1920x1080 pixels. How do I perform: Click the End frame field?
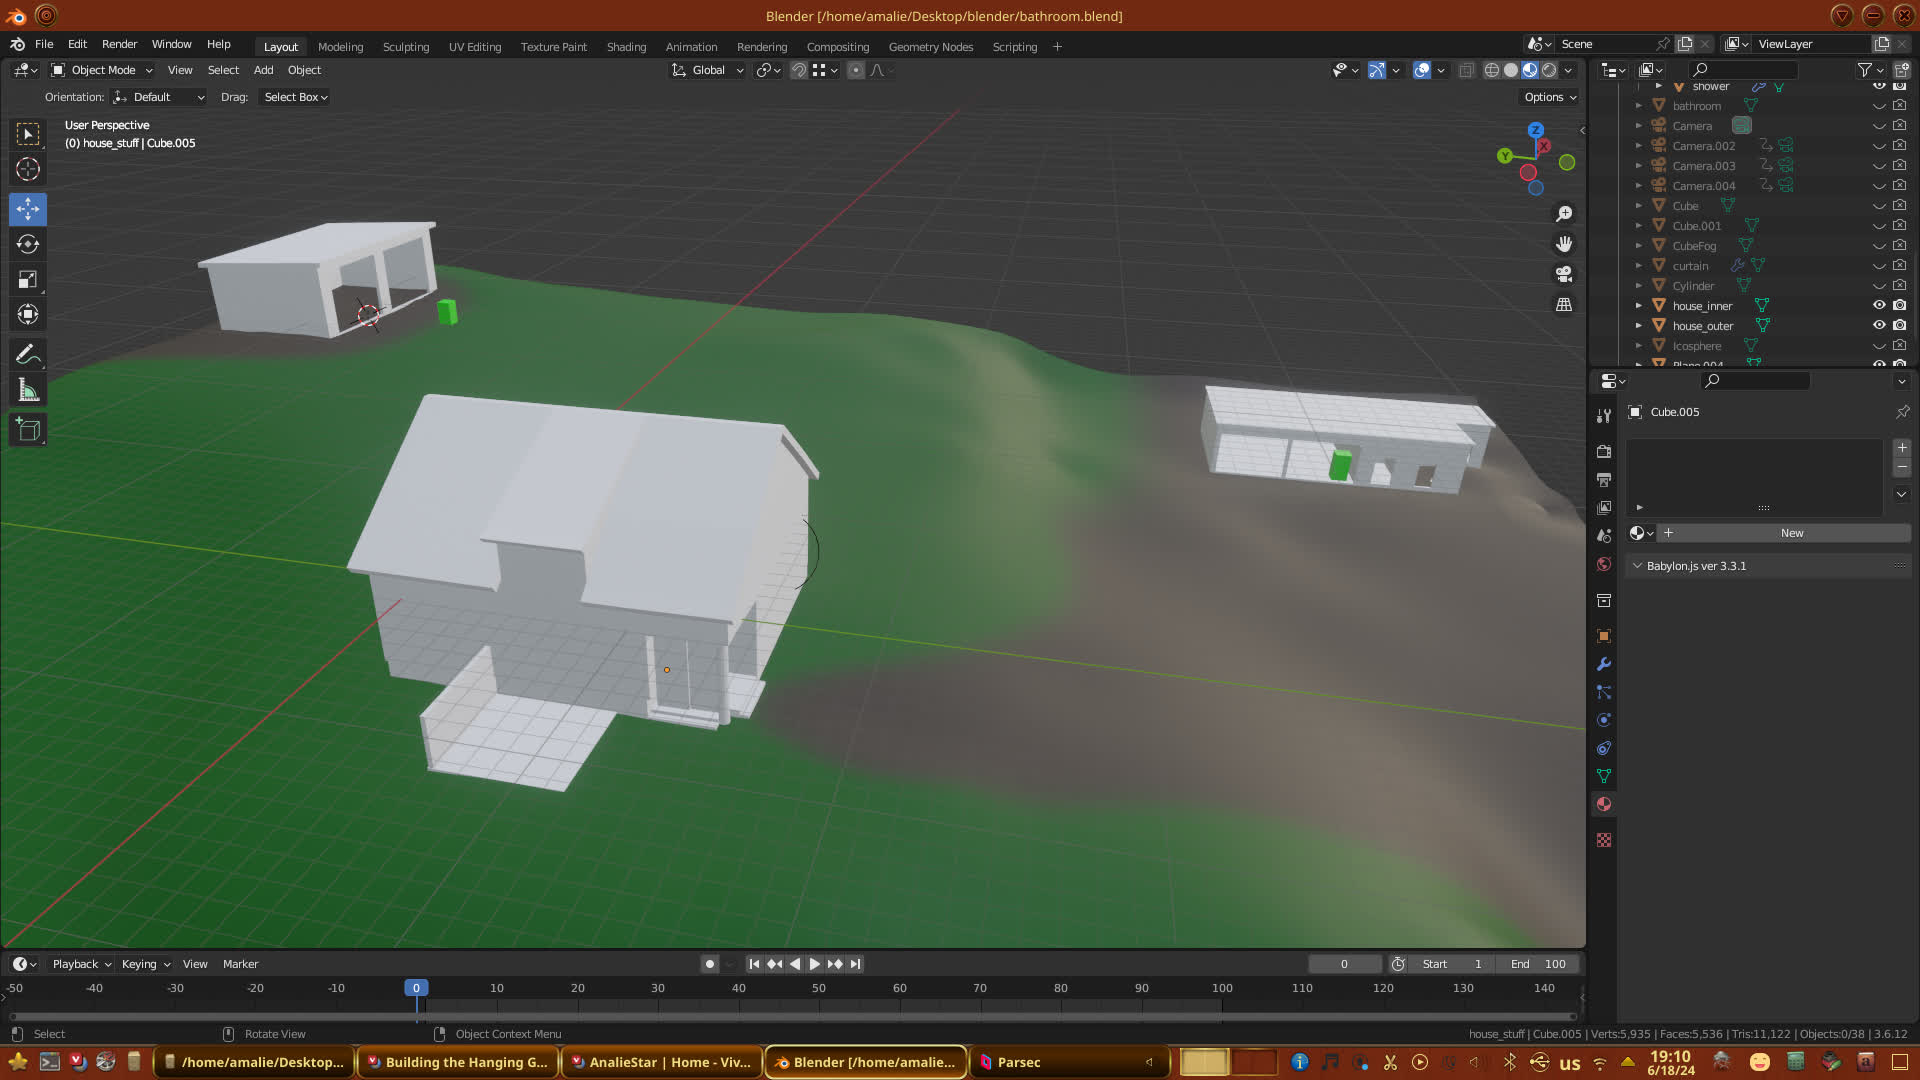point(1538,964)
